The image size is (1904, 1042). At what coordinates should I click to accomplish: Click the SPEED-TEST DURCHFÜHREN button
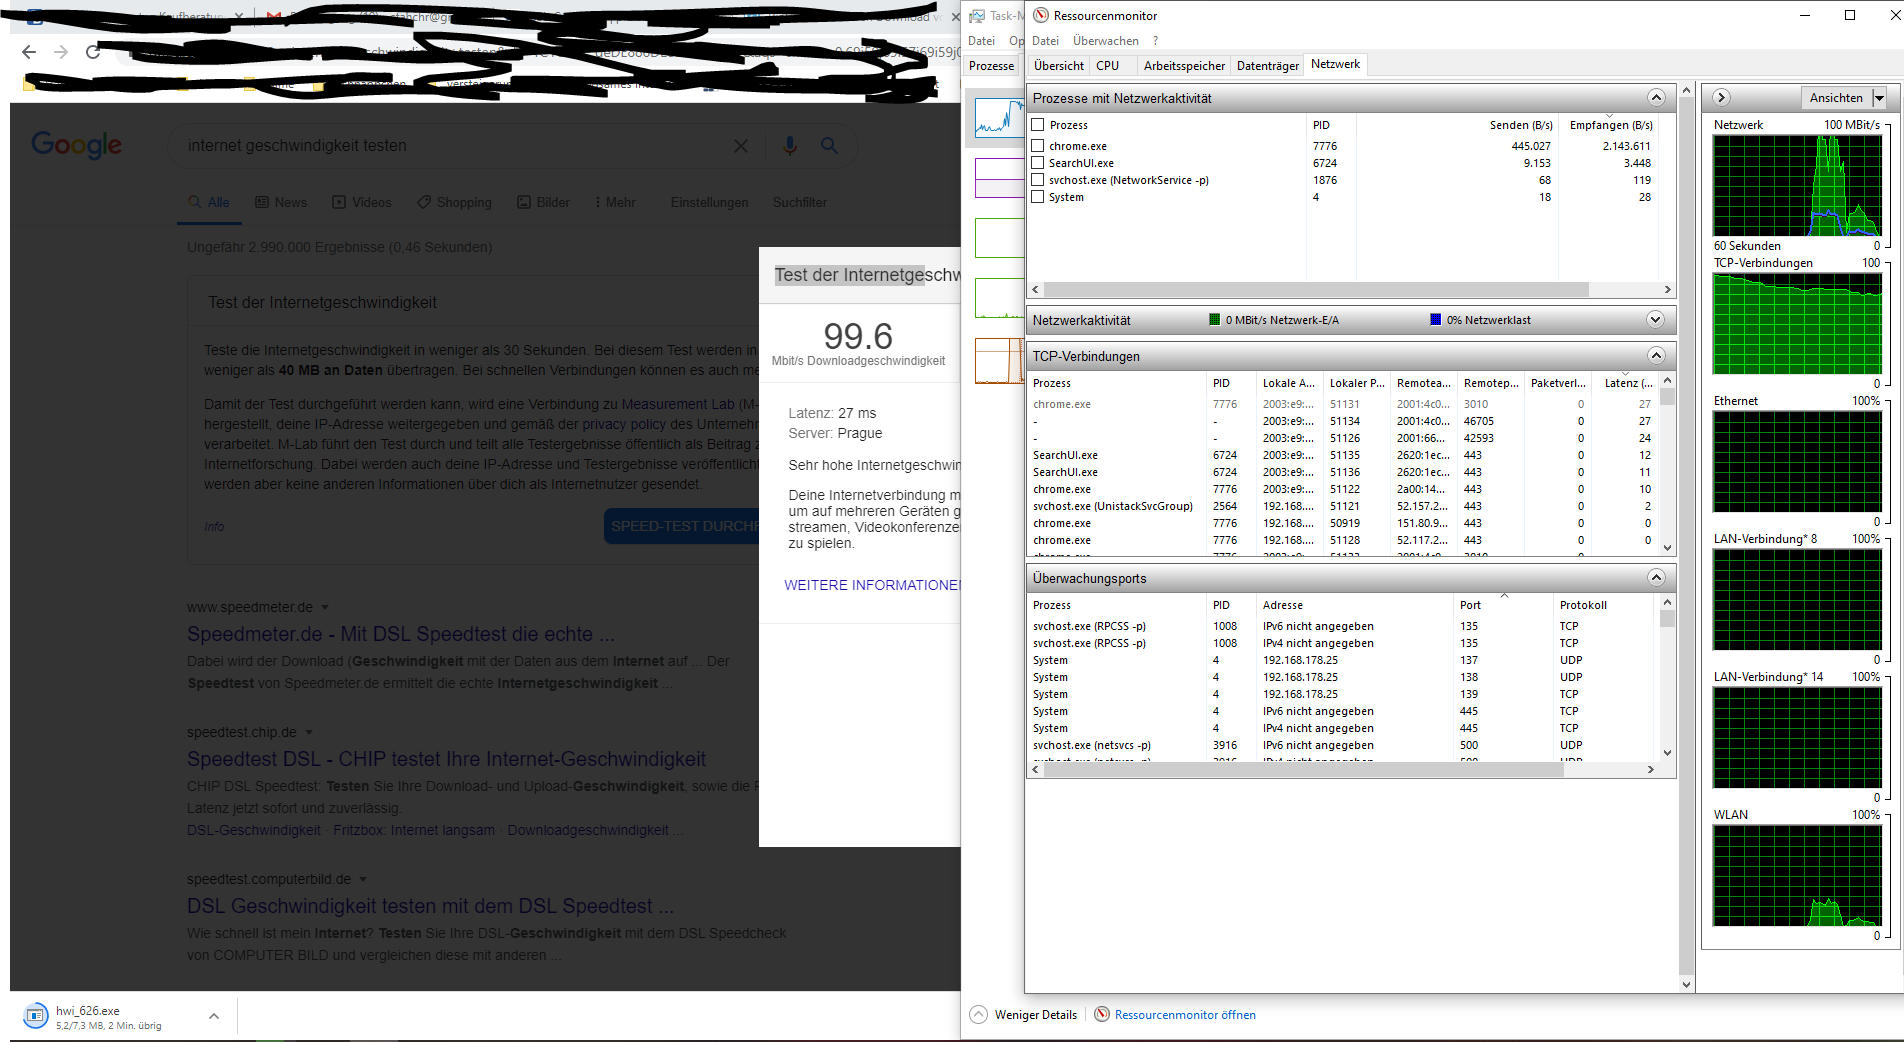click(x=682, y=527)
